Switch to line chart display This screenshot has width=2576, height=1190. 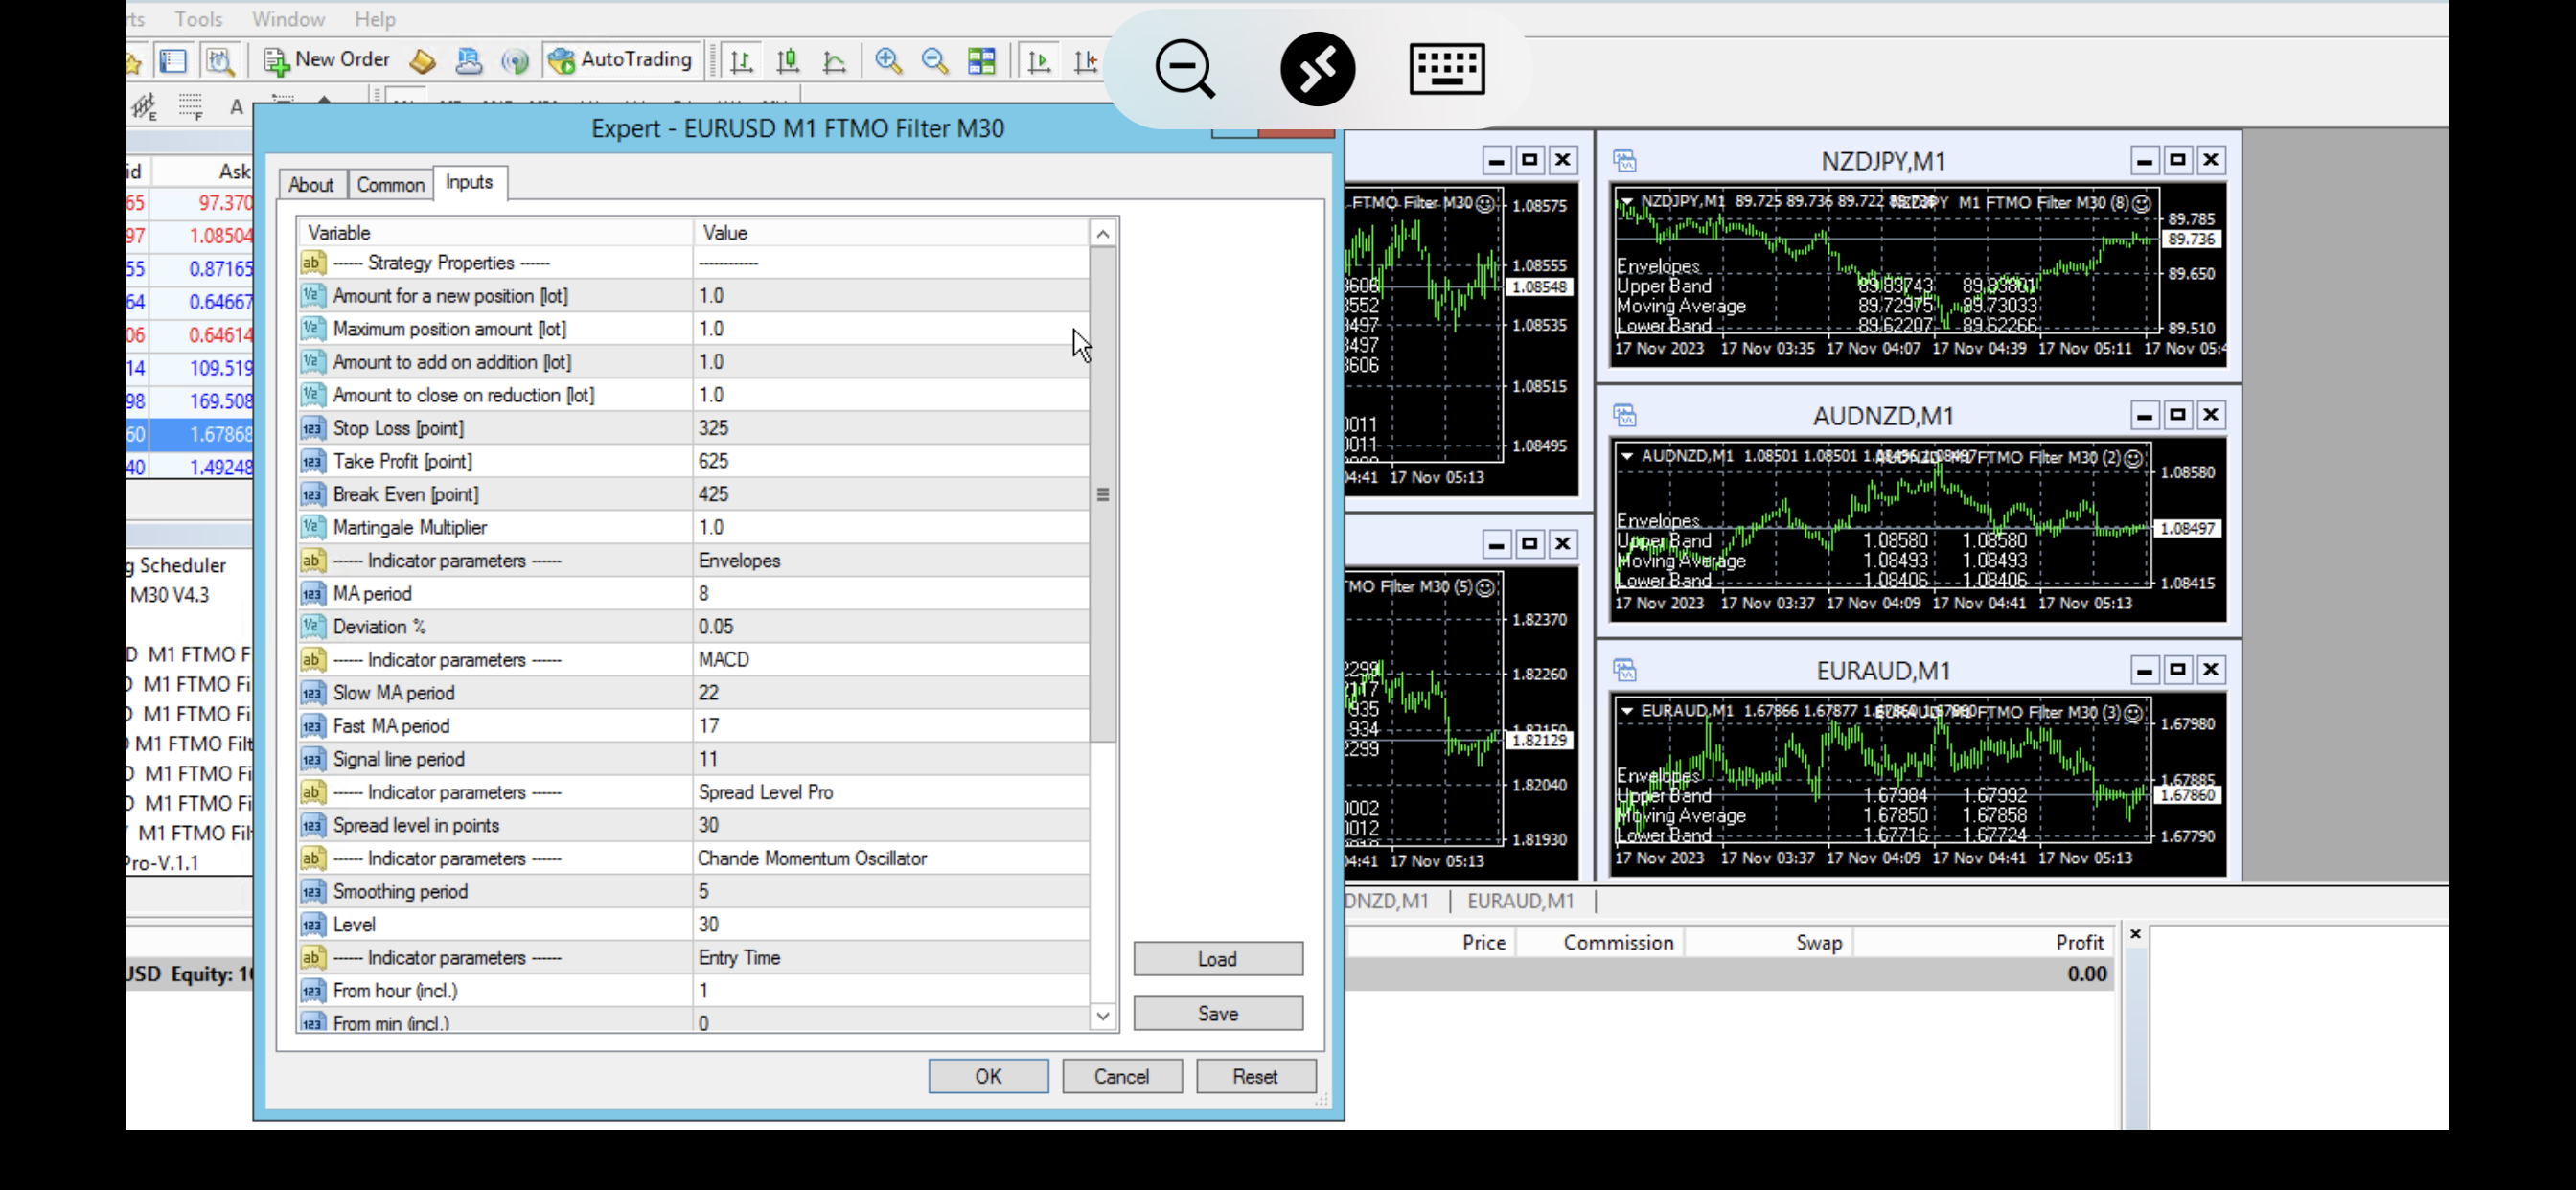click(834, 61)
